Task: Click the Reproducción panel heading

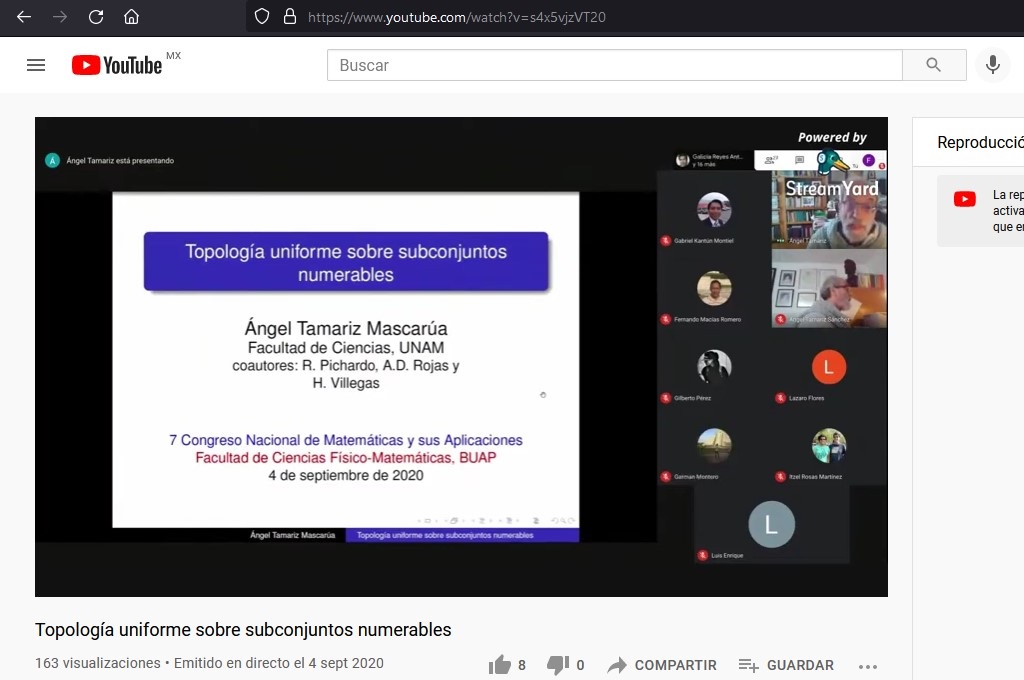Action: 980,142
